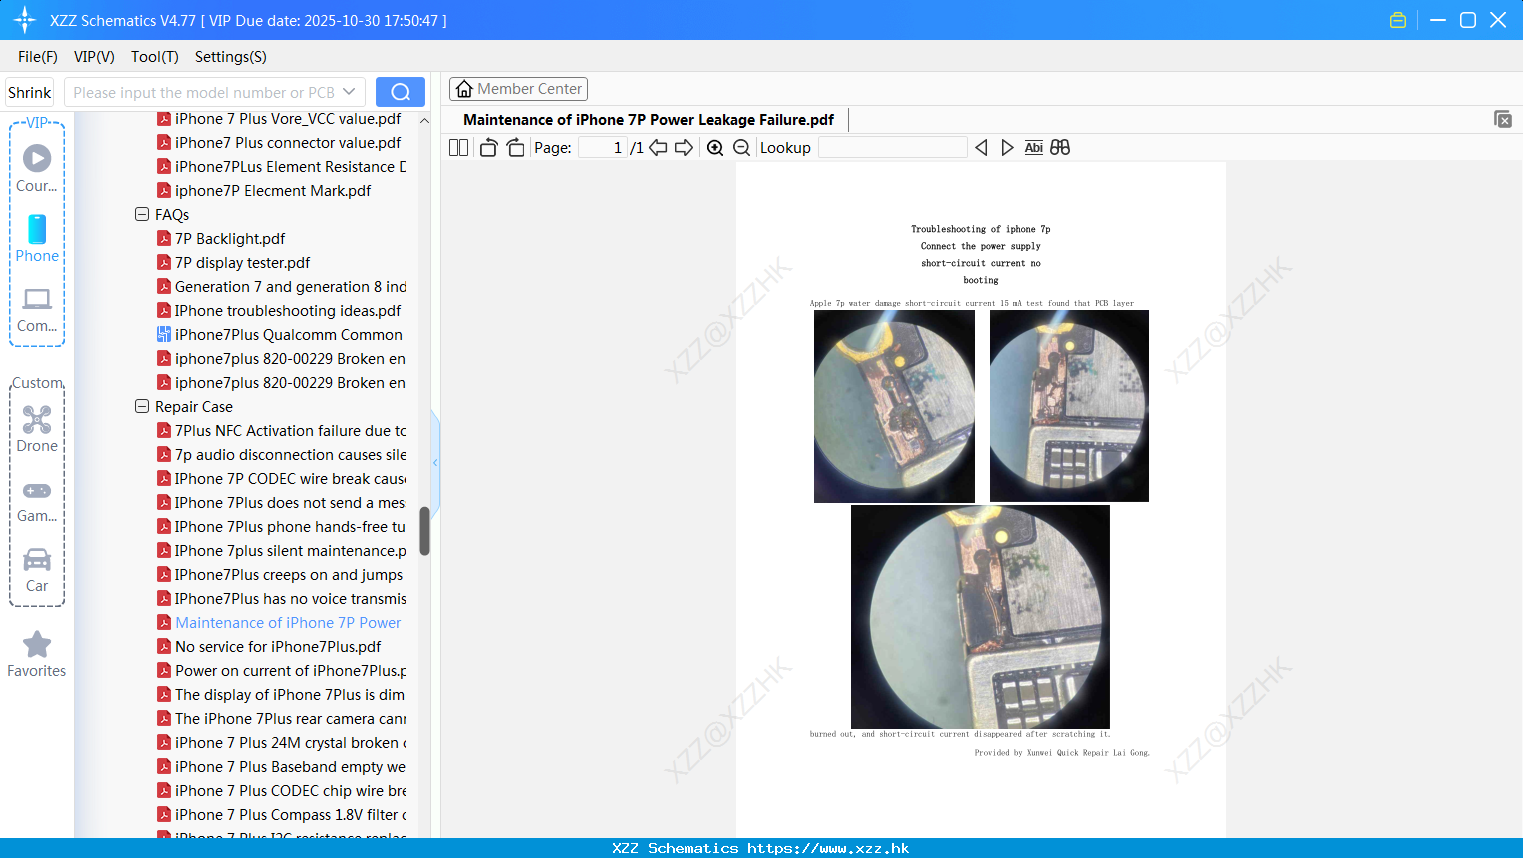Open IPhone troubleshooting ideas.pdf
The image size is (1523, 858).
(279, 311)
